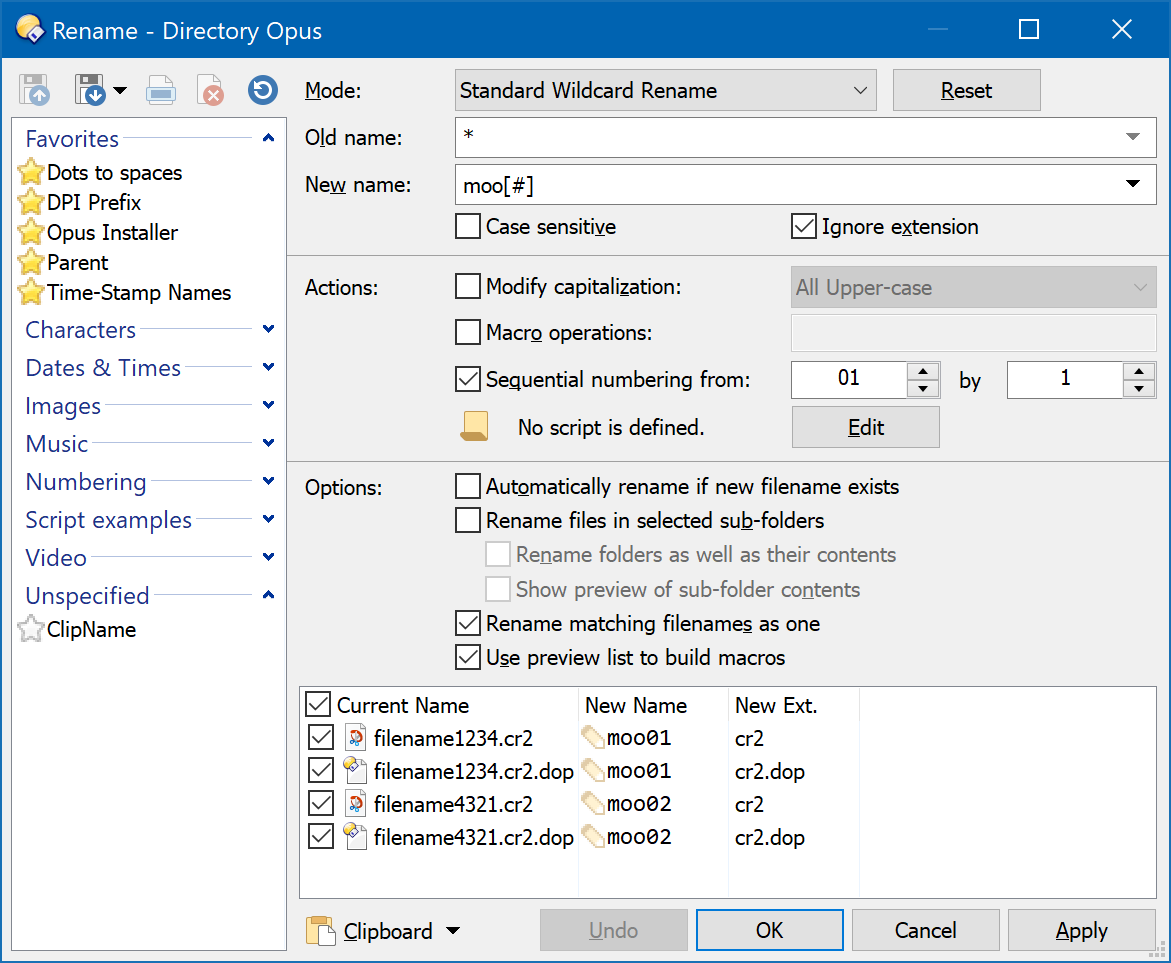Click the filename4321.cr2 file icon
This screenshot has height=963, width=1171.
(355, 803)
